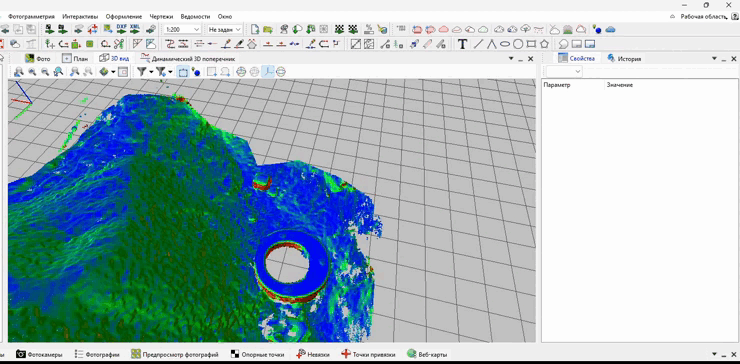Open the Точки привязки panel
This screenshot has height=364, width=740.
(x=369, y=354)
